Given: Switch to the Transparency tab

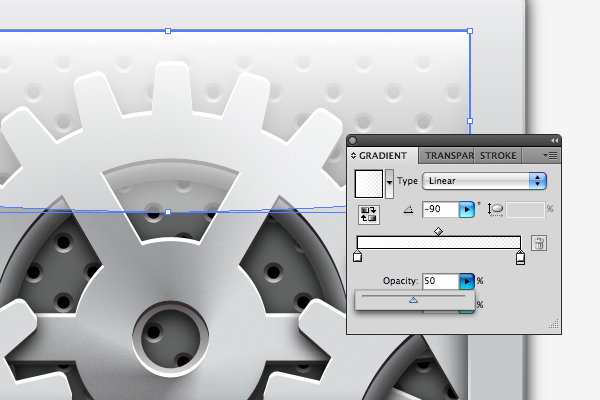Looking at the screenshot, I should (x=449, y=156).
